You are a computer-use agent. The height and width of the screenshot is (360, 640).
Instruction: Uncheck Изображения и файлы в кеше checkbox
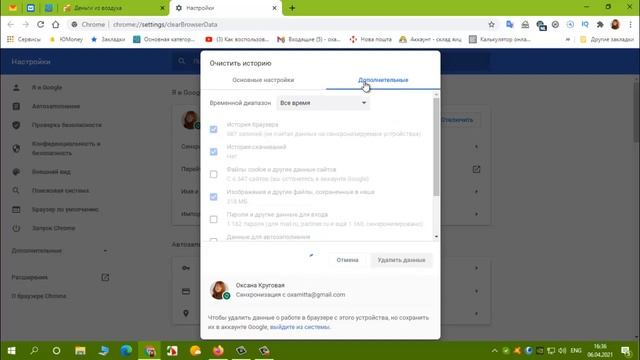213,197
